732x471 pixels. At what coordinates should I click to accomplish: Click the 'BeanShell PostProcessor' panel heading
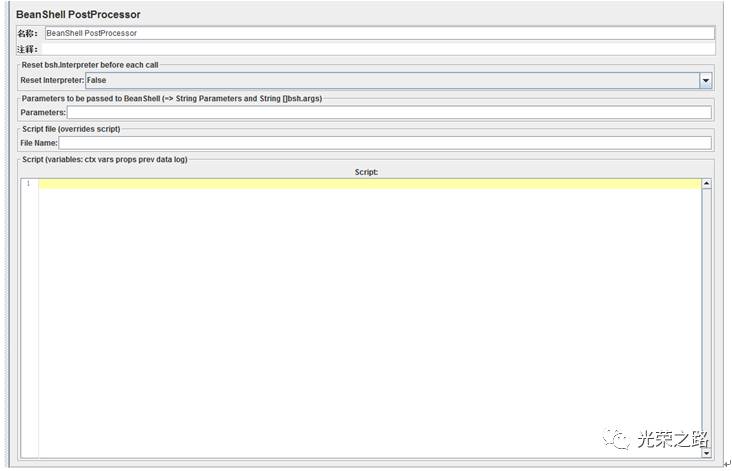[x=78, y=14]
